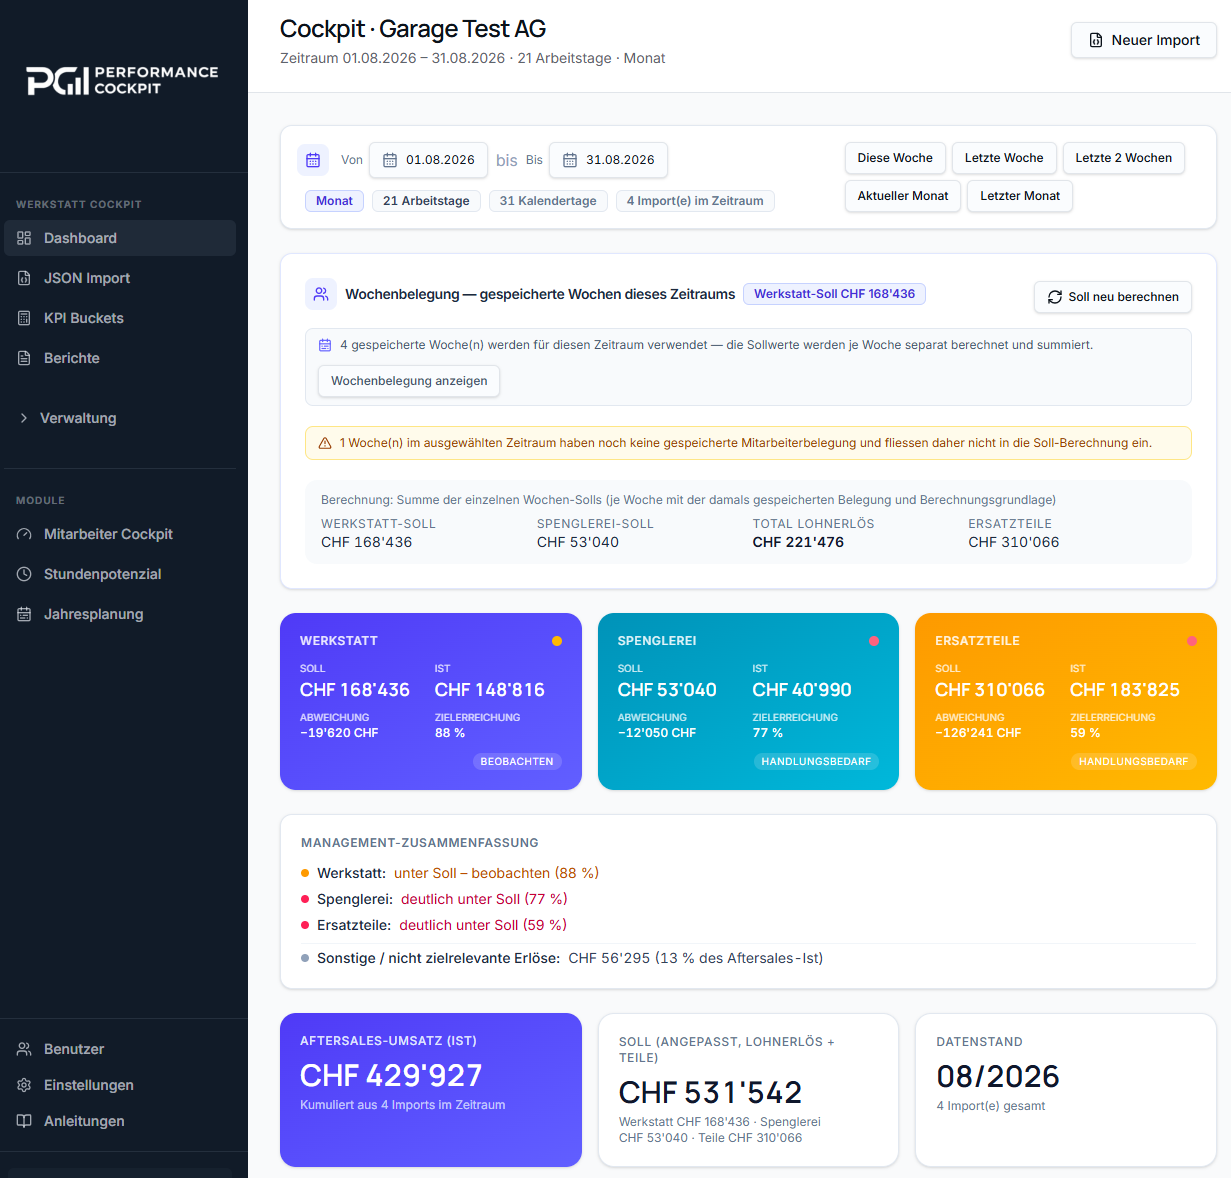
Task: Open the Bis date picker 31.08.2026
Action: (x=608, y=160)
